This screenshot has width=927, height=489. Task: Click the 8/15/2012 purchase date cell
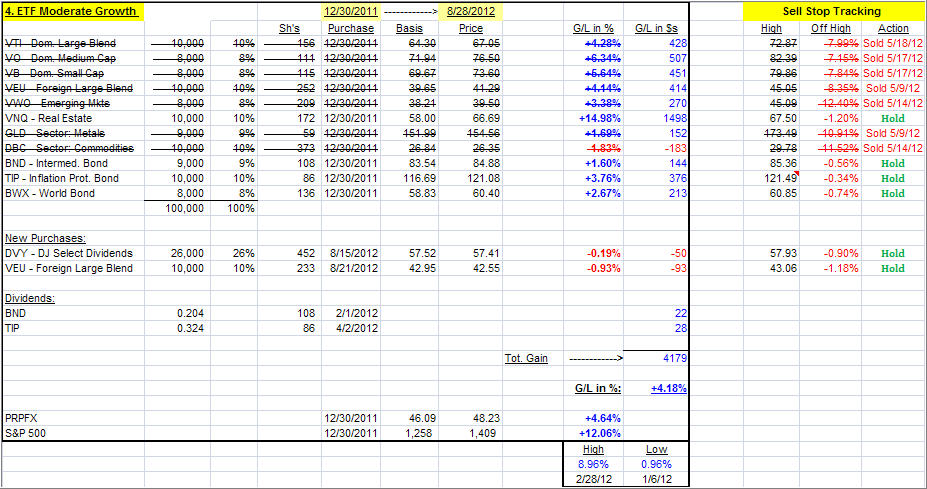[351, 253]
